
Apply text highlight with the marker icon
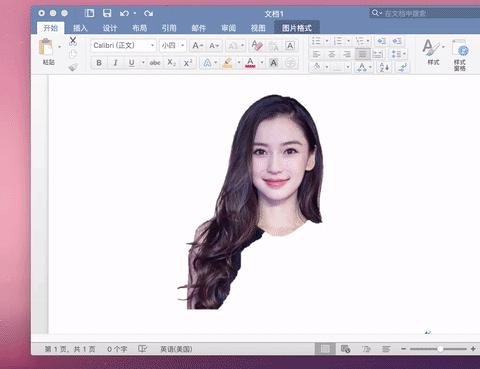click(x=227, y=63)
